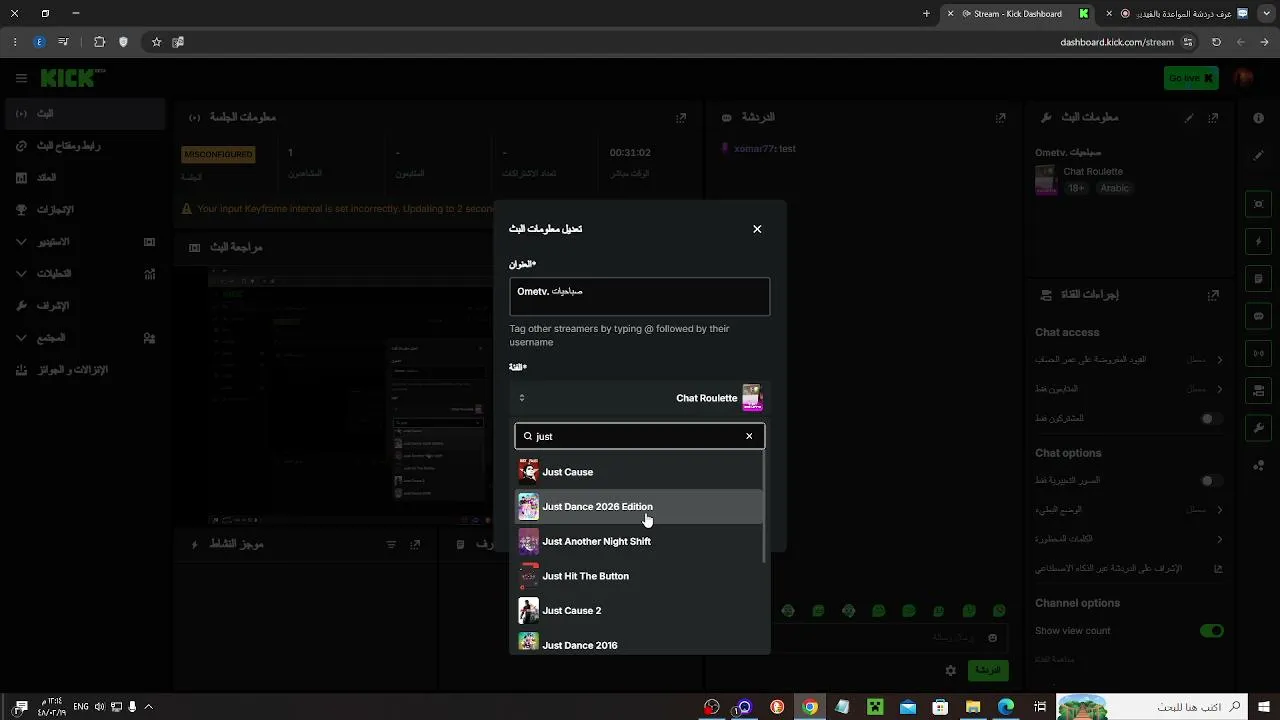
Task: Clear the category search field text
Action: click(x=749, y=436)
